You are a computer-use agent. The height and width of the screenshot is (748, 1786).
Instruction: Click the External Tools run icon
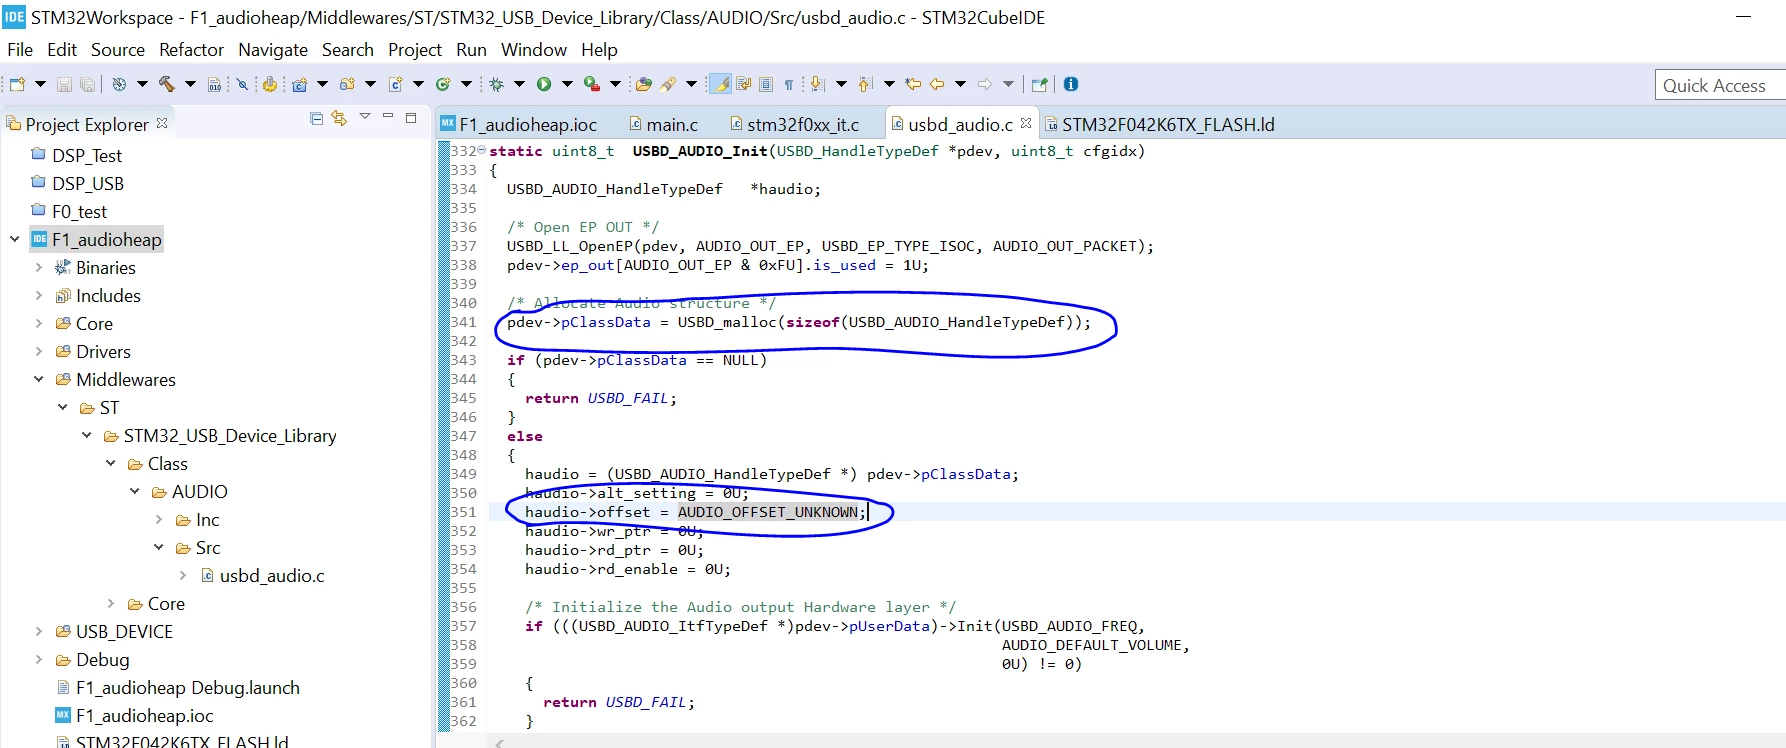592,85
